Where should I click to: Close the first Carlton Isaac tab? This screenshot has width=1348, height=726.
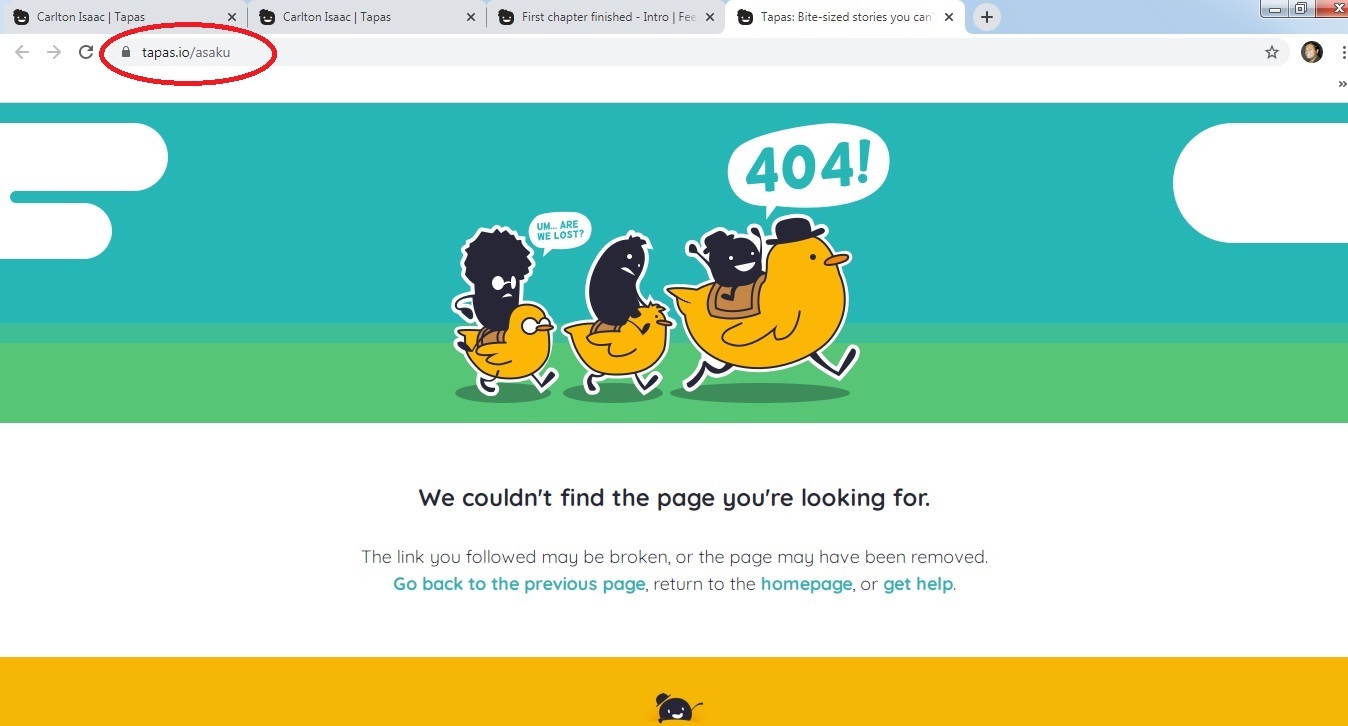click(x=231, y=17)
